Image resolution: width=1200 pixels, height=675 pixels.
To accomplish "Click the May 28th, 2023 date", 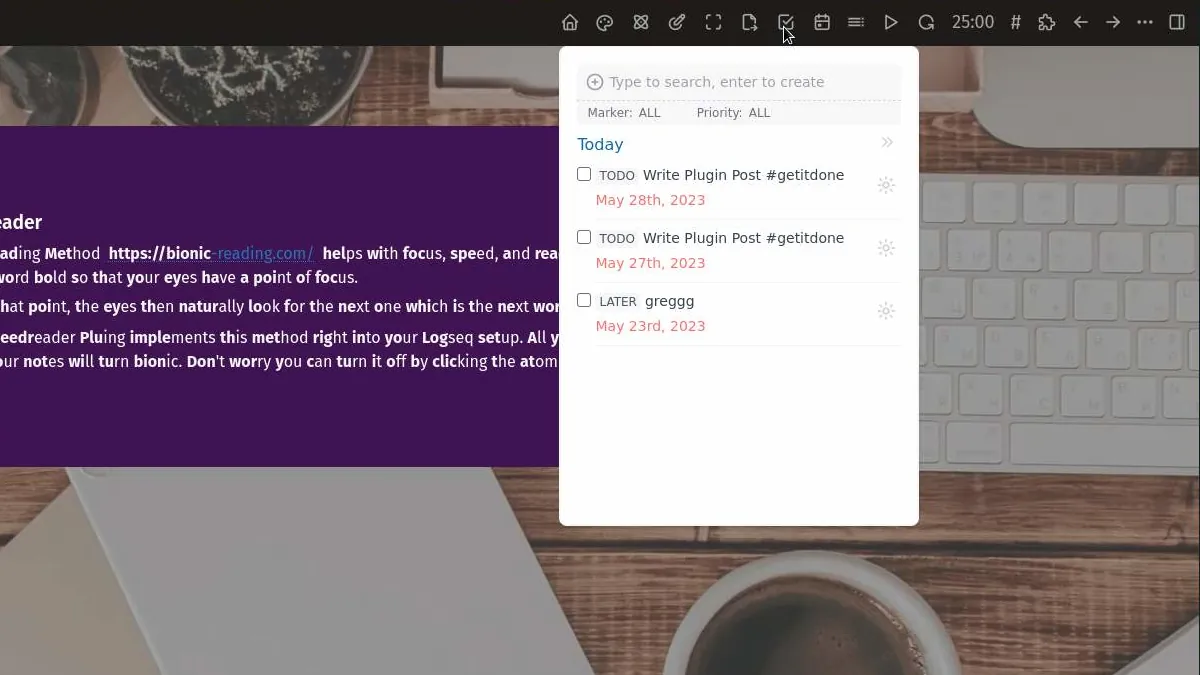I will tap(650, 200).
